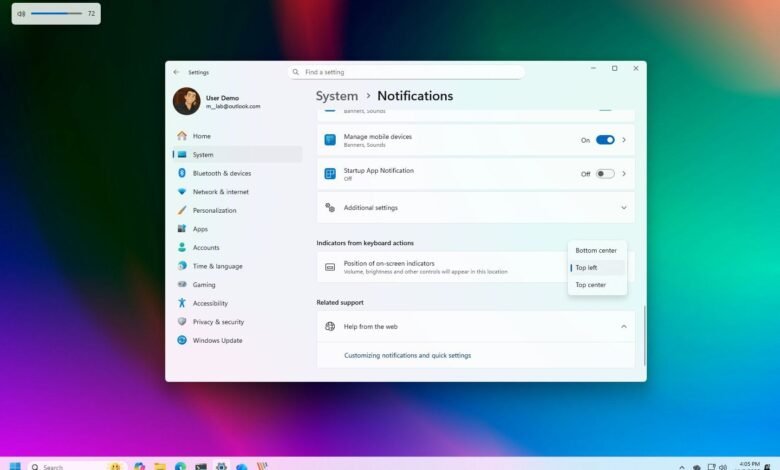The width and height of the screenshot is (780, 470).
Task: Open Accessibility settings page
Action: [237, 303]
